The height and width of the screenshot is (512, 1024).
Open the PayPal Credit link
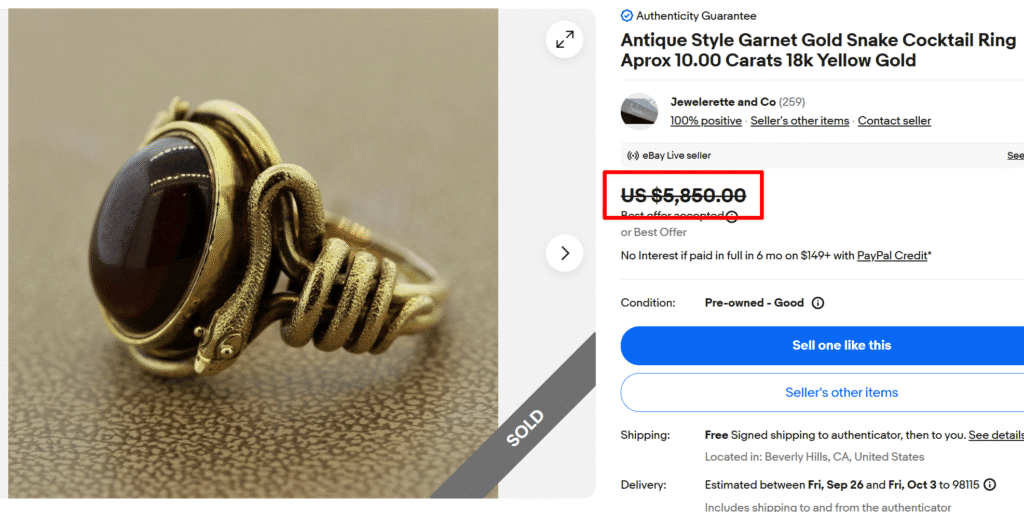click(892, 256)
